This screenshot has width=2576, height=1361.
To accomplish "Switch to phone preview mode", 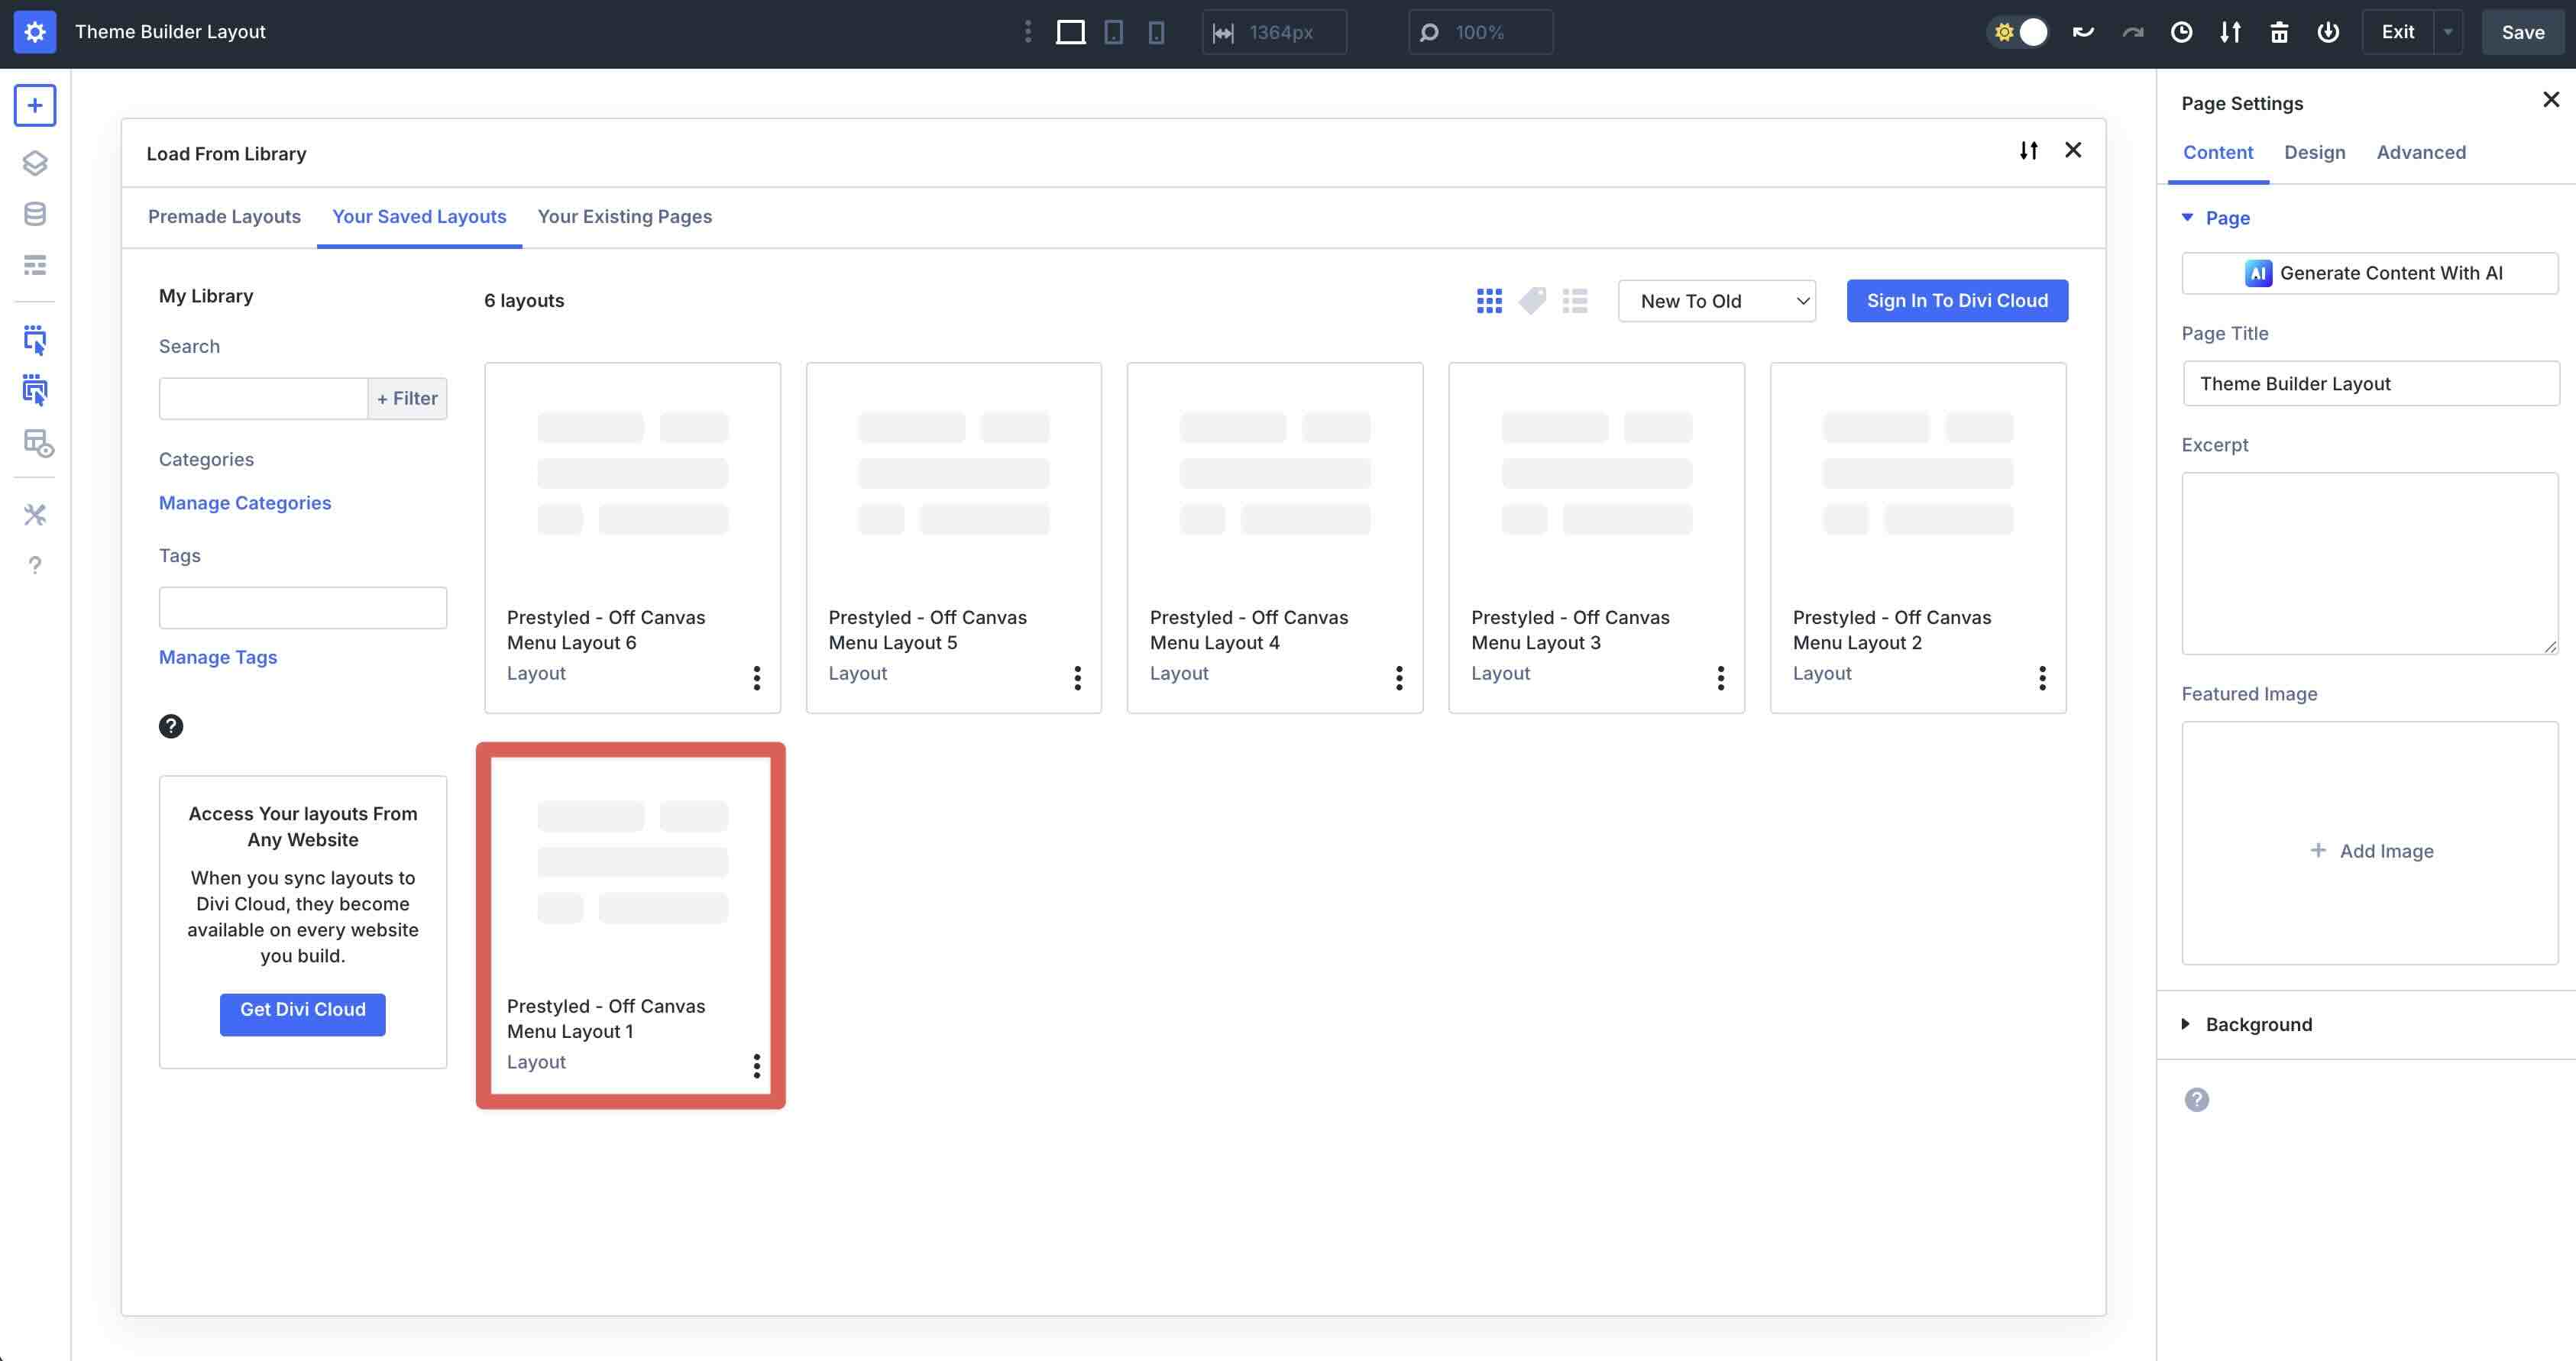I will coord(1156,31).
